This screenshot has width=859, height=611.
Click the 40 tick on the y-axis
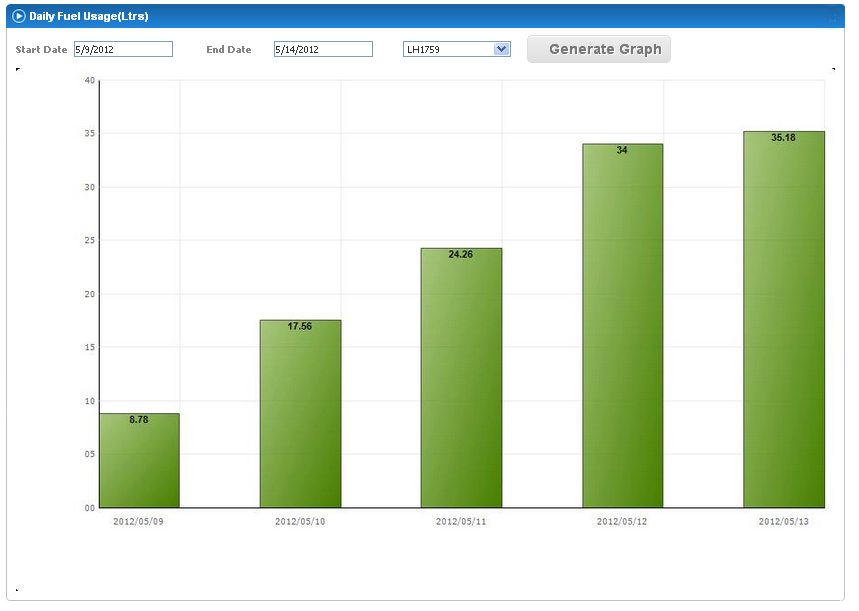89,80
